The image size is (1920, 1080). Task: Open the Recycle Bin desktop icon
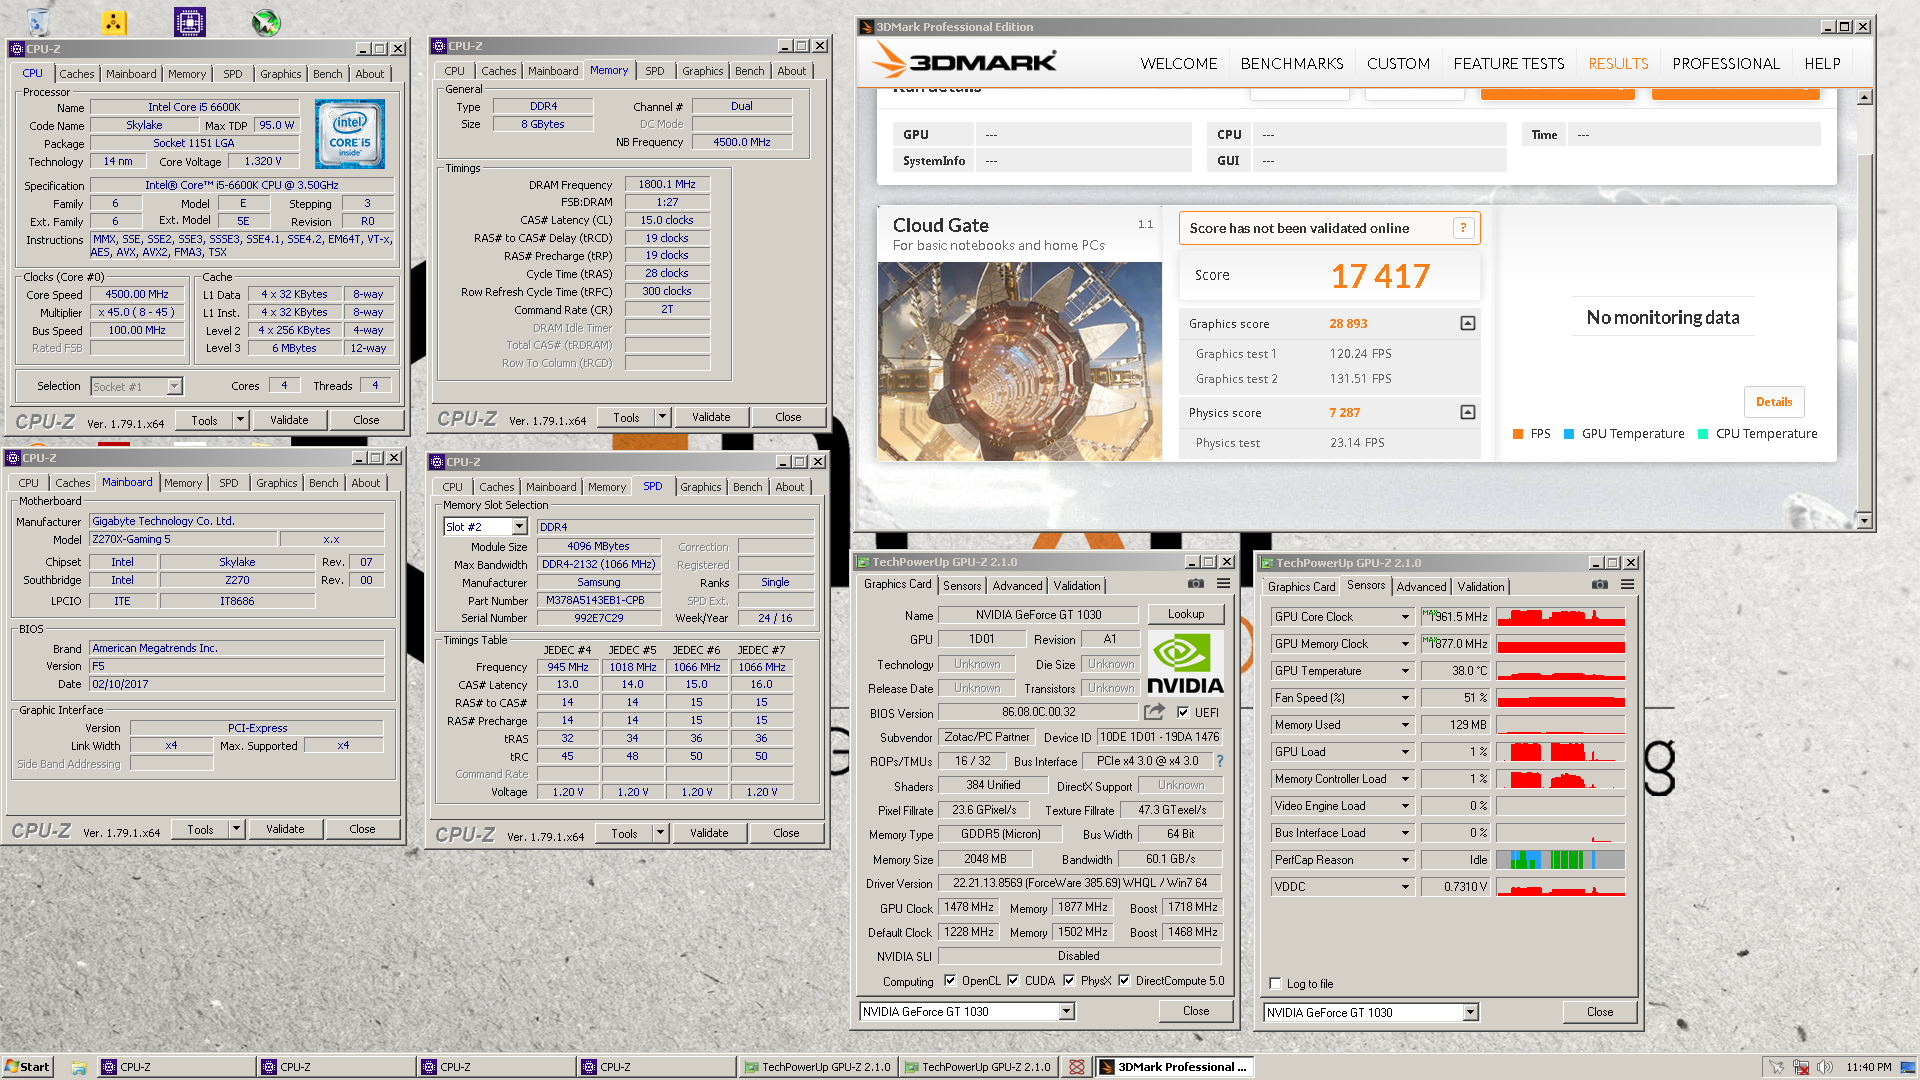(37, 21)
